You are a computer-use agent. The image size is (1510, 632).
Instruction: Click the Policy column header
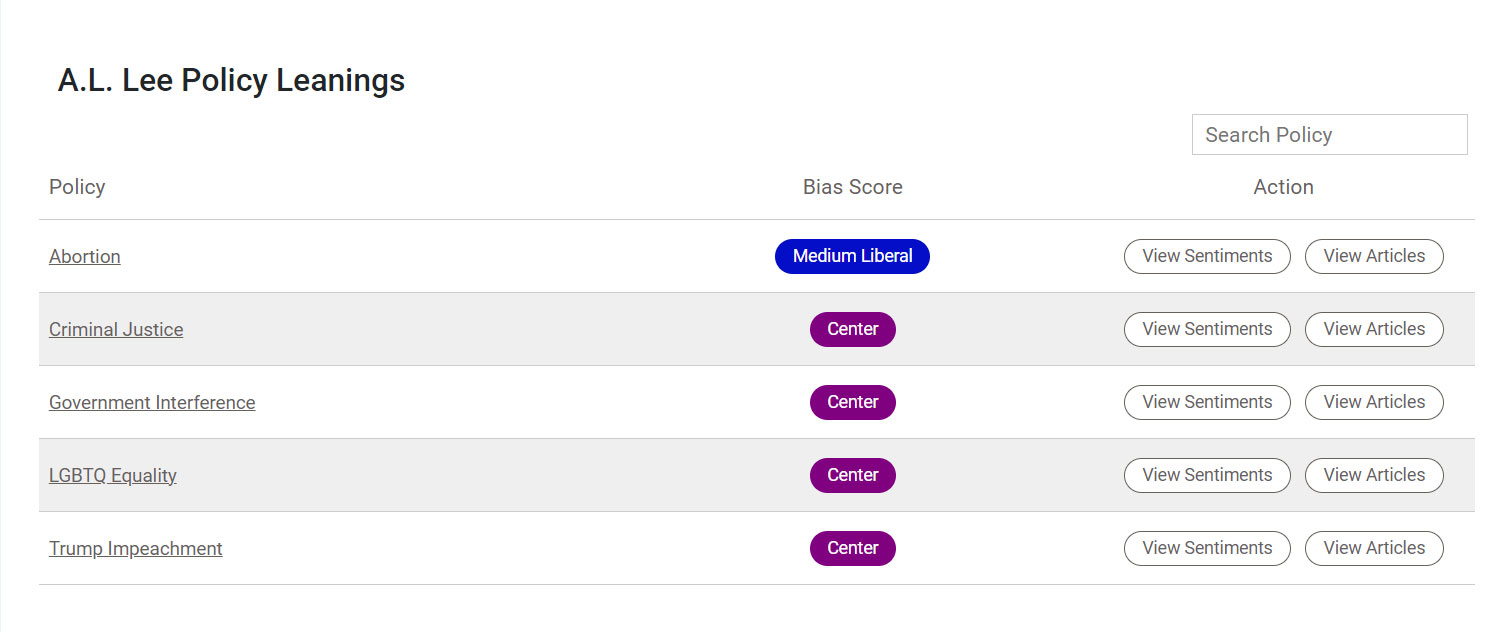(77, 187)
